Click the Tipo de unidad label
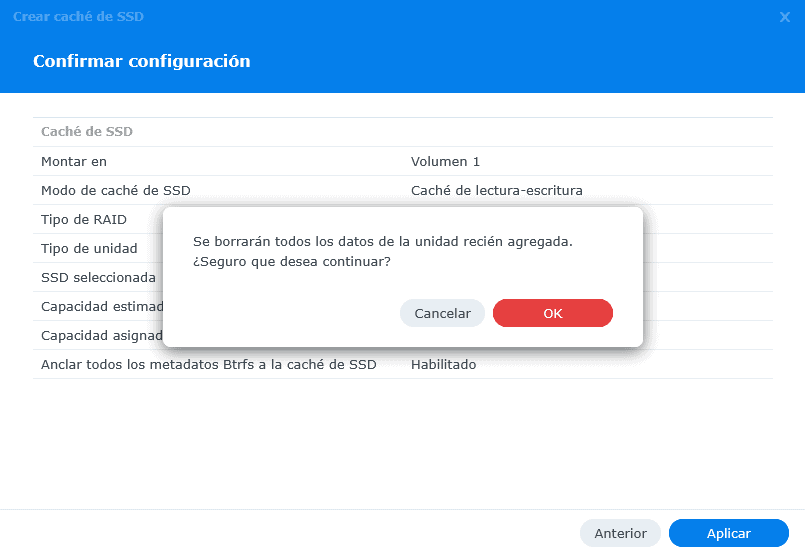805x555 pixels. pos(89,248)
